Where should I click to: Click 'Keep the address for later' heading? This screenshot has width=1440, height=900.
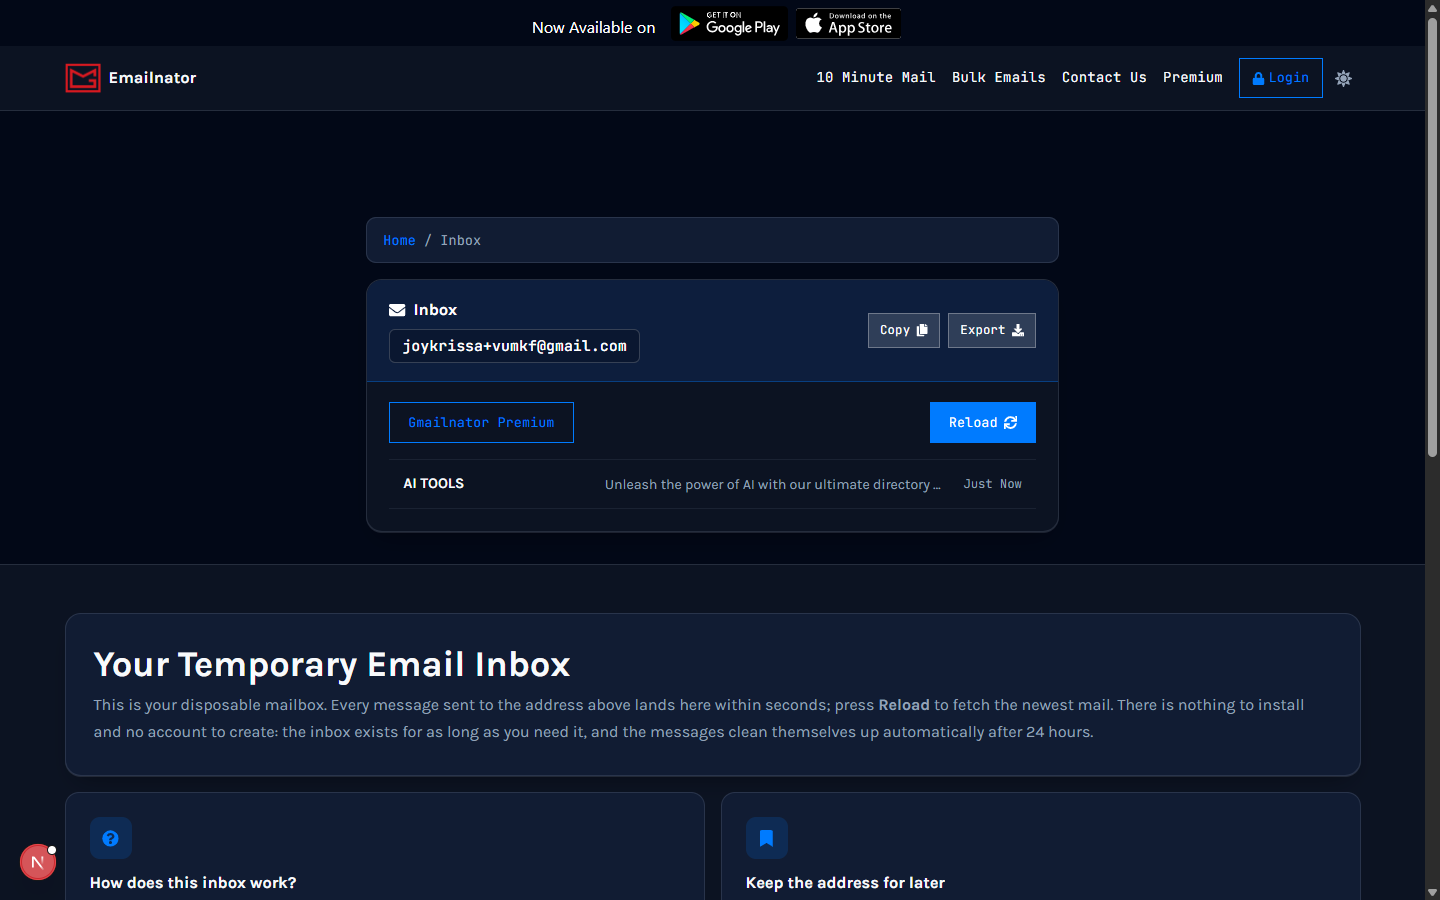tap(845, 883)
